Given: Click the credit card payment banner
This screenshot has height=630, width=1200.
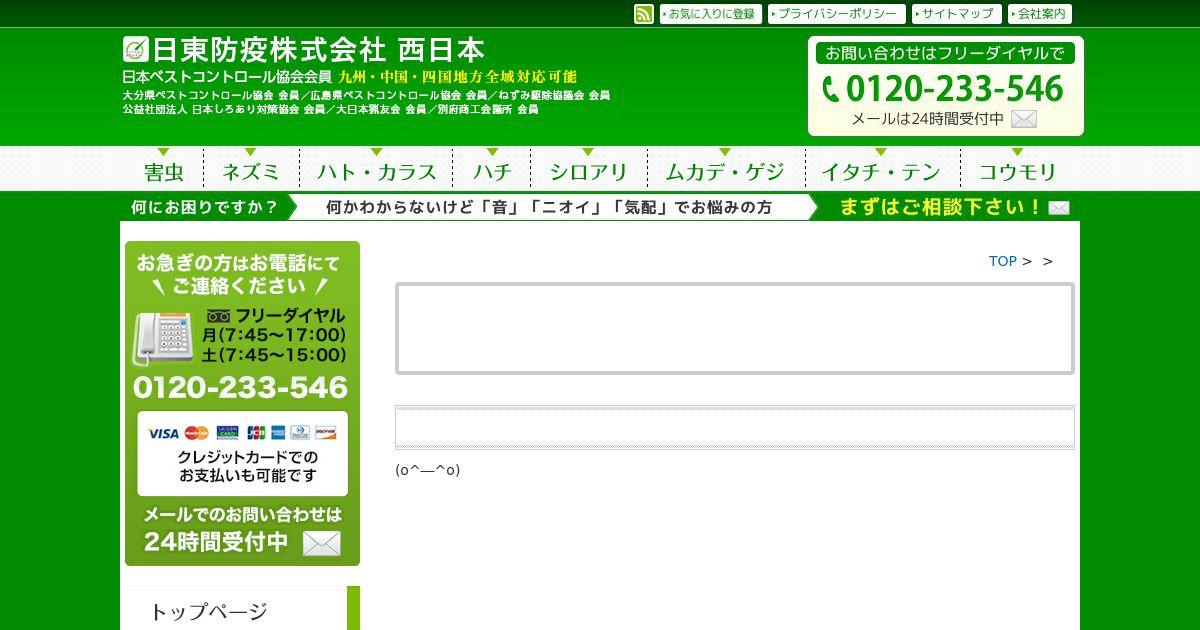Looking at the screenshot, I should pos(243,454).
